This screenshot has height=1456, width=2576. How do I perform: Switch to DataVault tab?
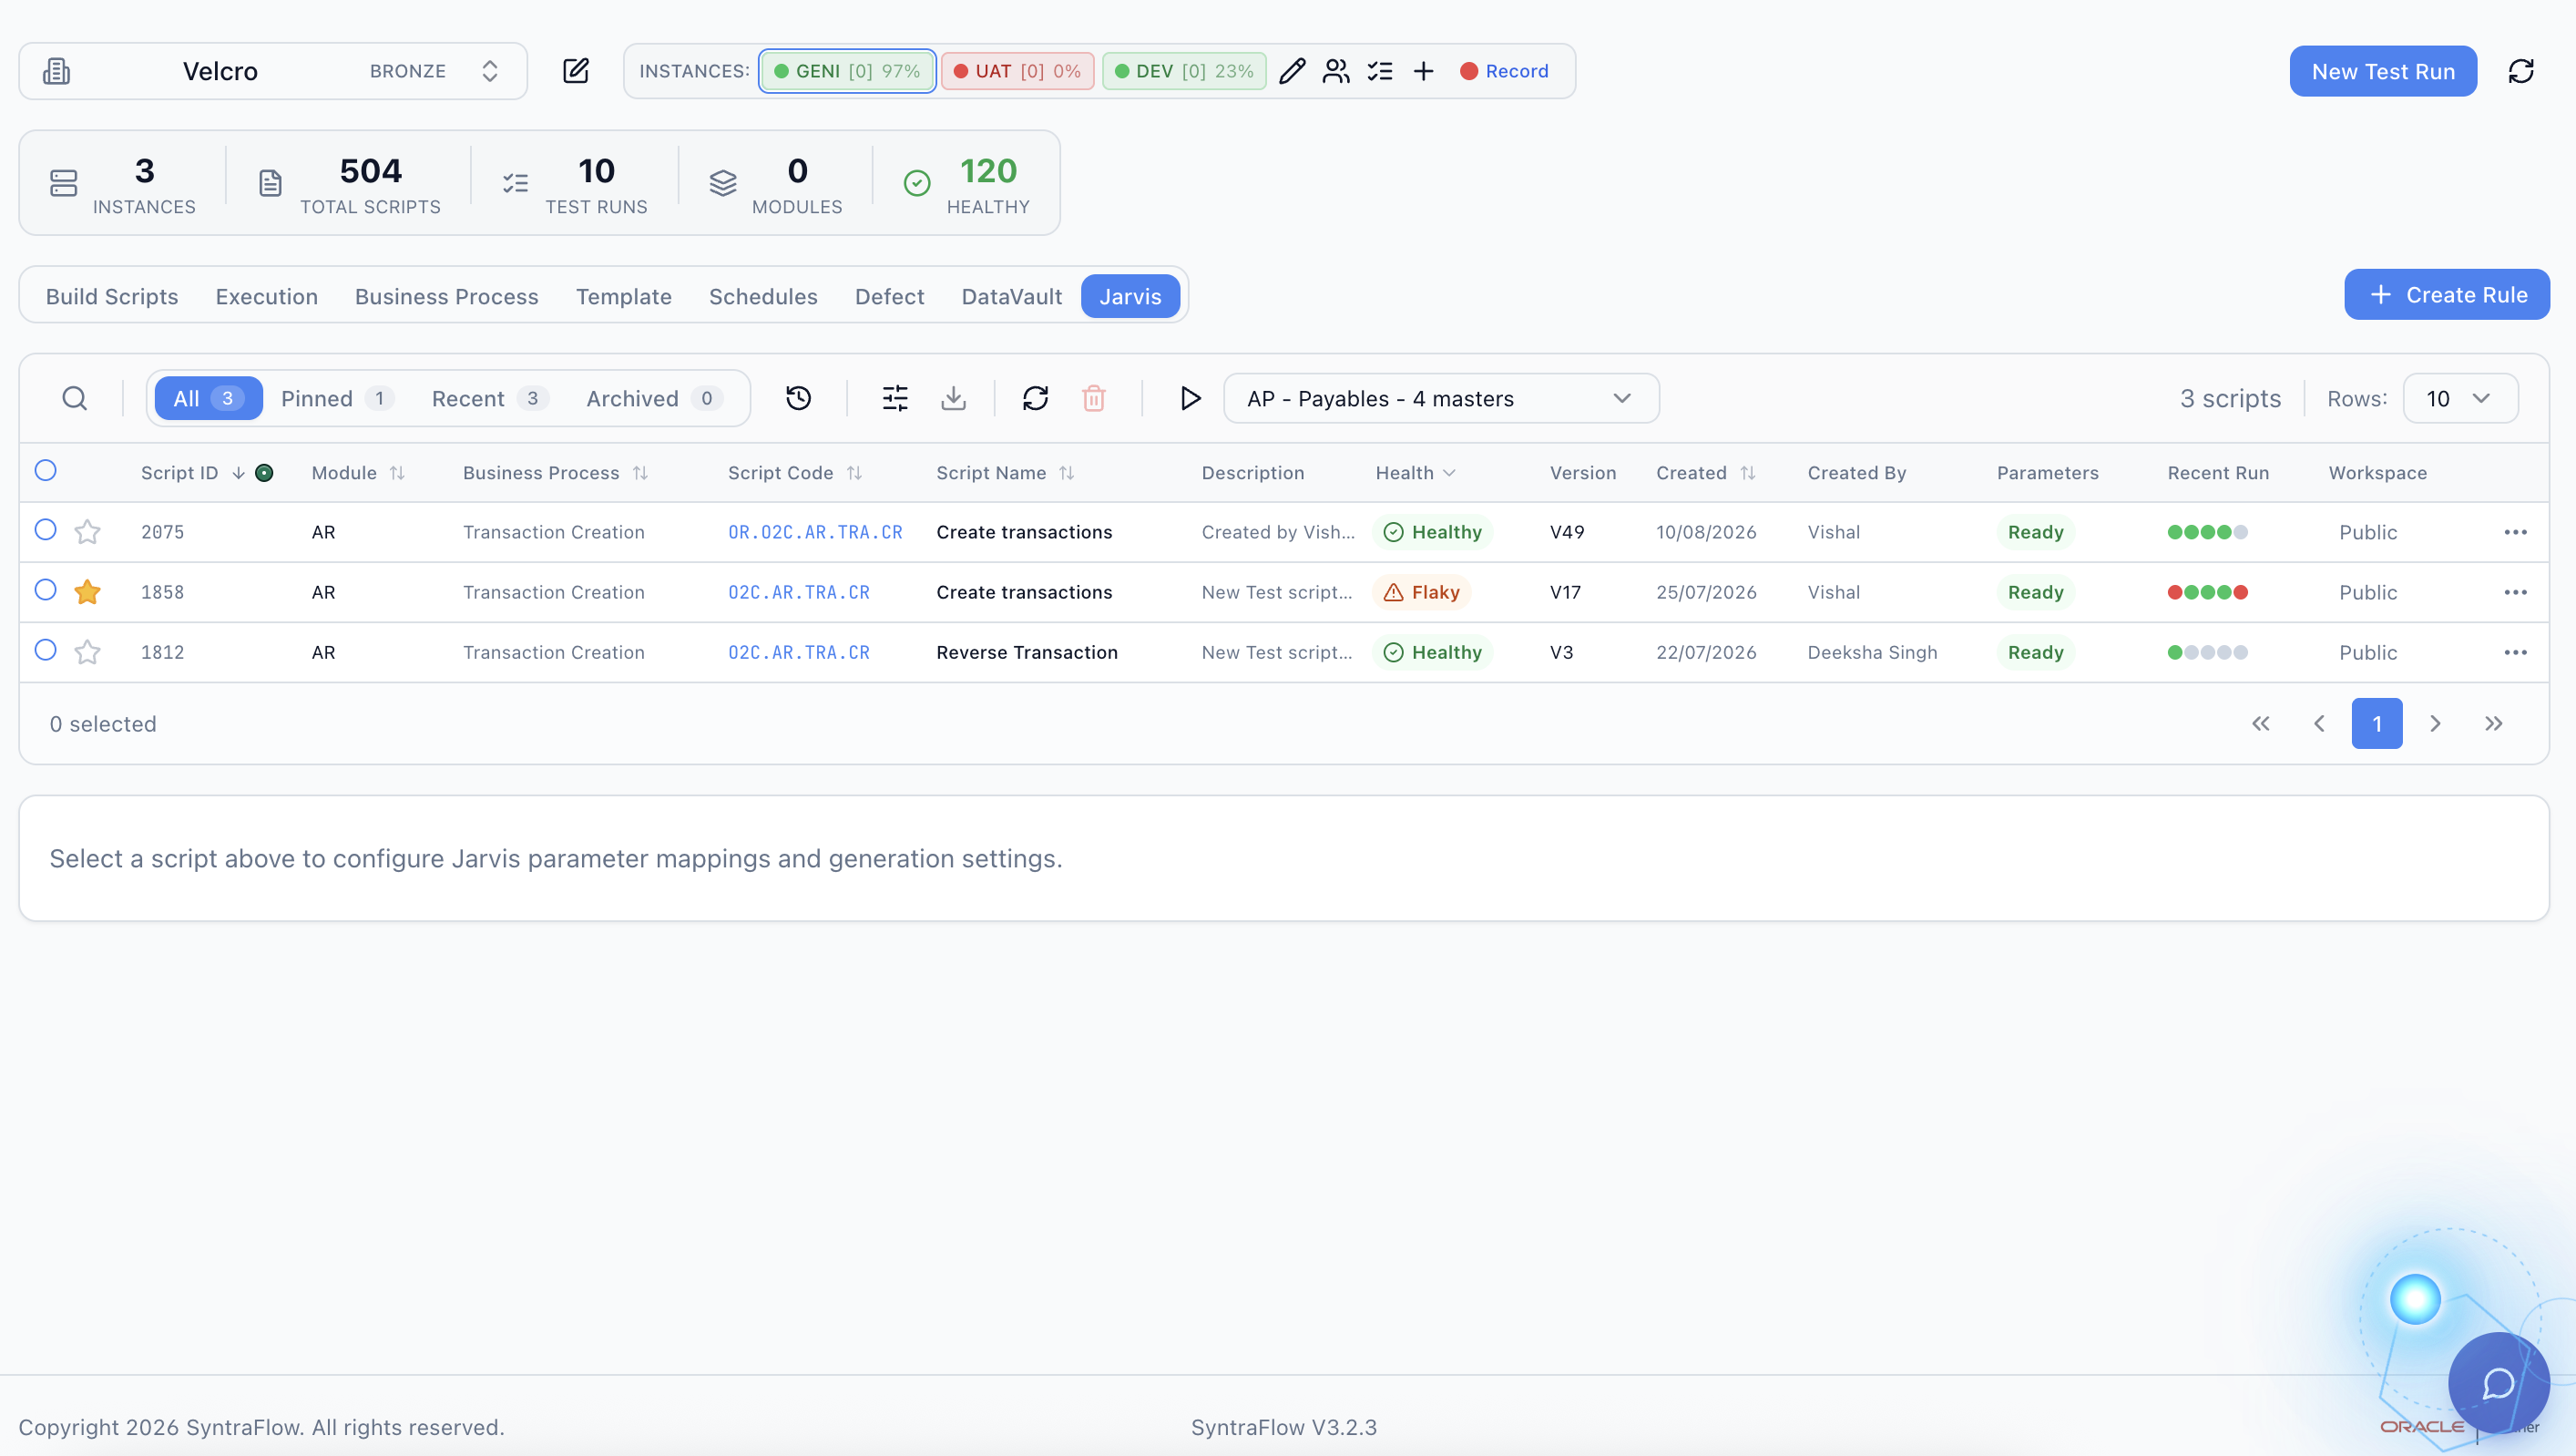coord(1012,296)
